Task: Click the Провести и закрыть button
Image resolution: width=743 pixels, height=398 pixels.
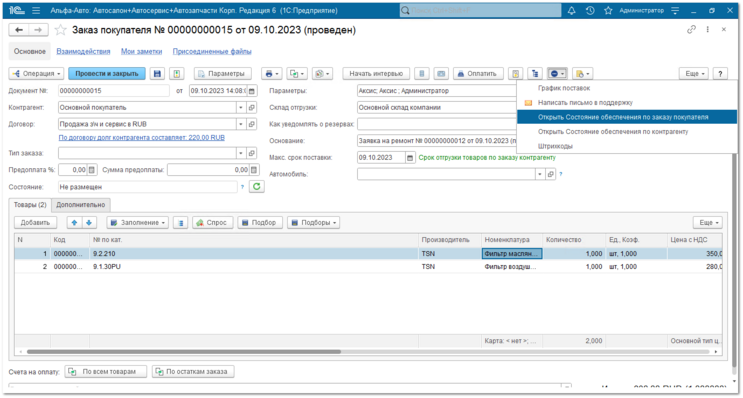Action: (107, 73)
